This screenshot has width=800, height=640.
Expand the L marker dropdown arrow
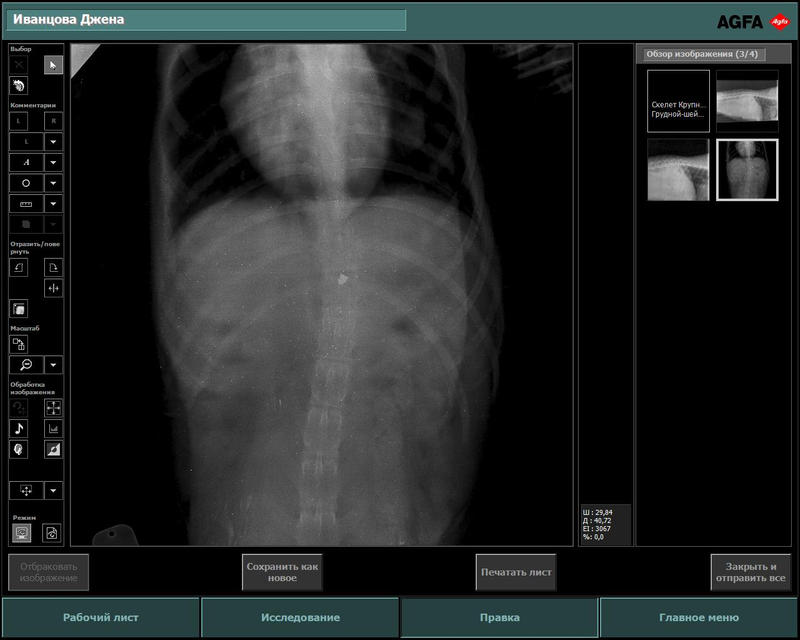(53, 142)
